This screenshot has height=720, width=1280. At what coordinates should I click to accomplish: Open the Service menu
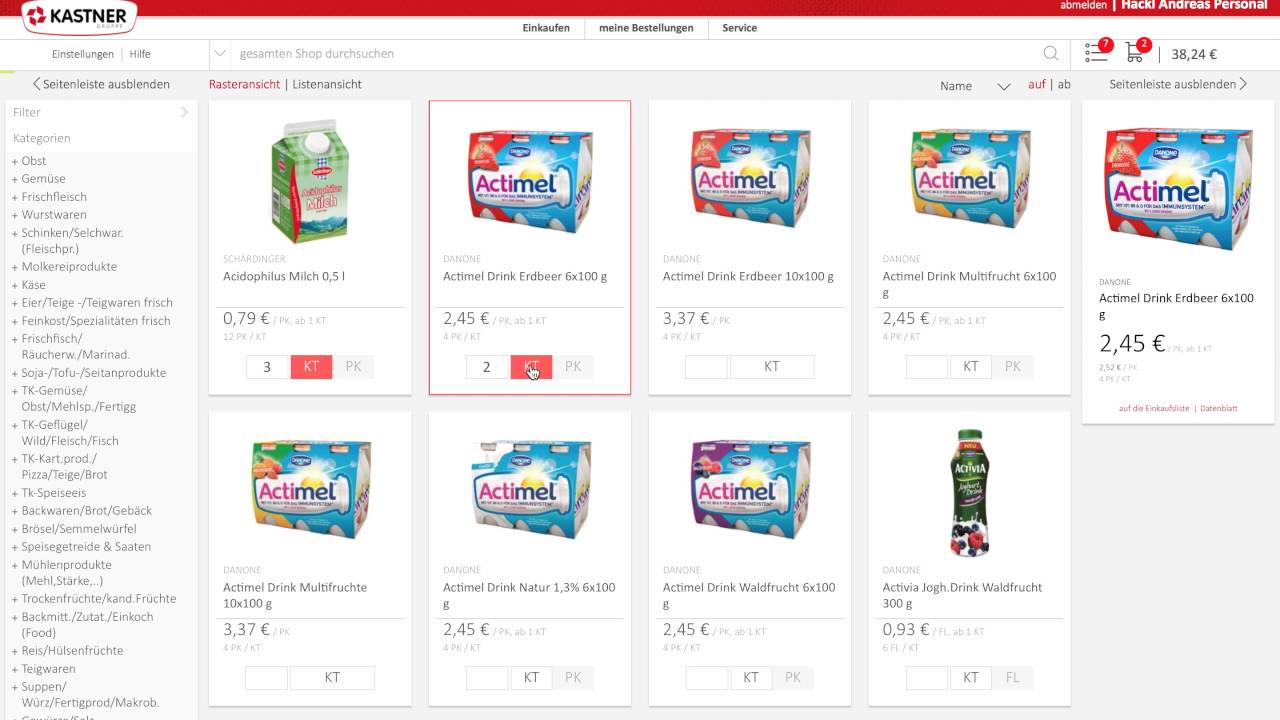740,28
